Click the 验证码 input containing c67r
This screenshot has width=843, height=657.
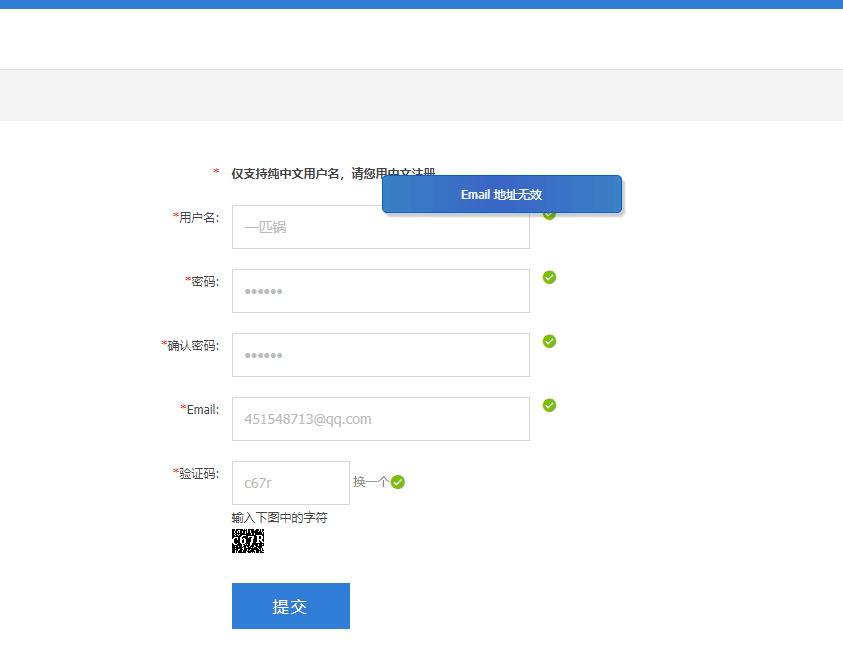click(290, 483)
